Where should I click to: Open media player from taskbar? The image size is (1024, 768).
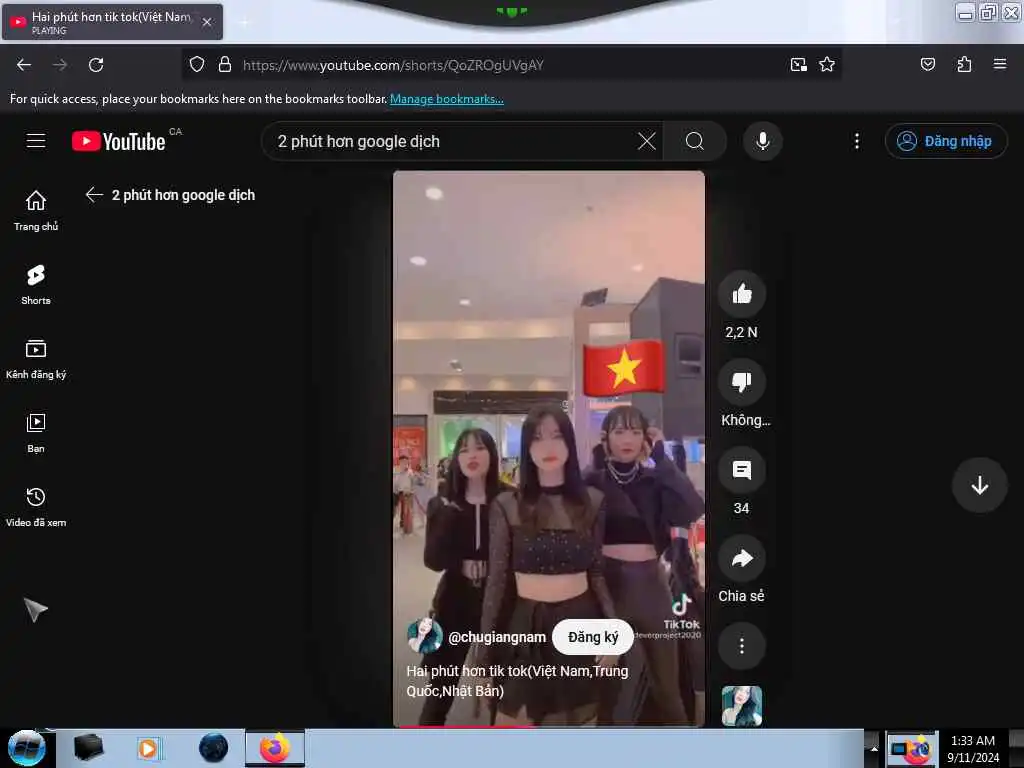point(149,748)
